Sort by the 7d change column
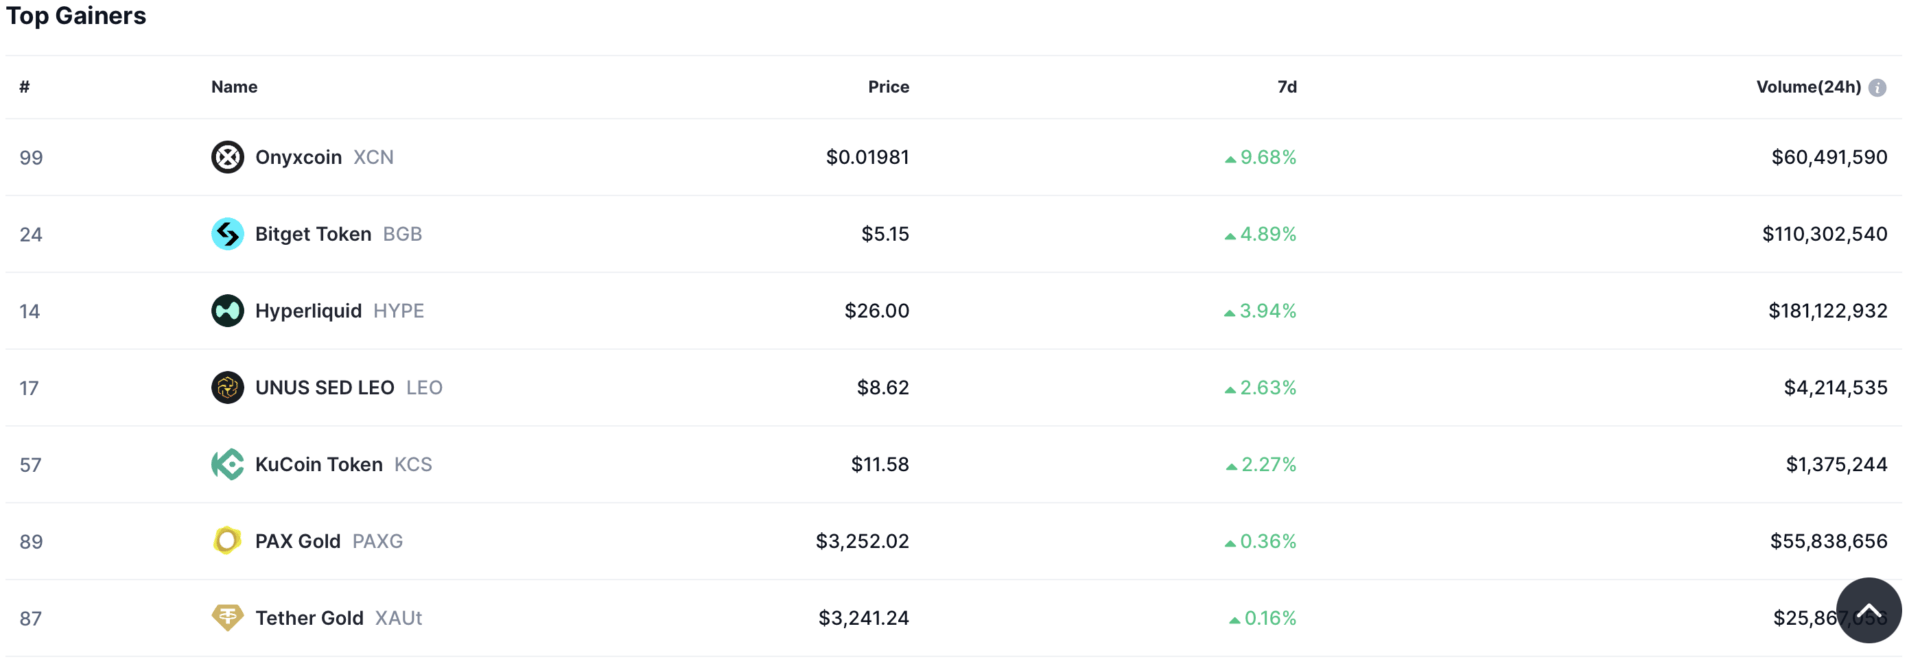This screenshot has width=1920, height=668. [x=1287, y=87]
